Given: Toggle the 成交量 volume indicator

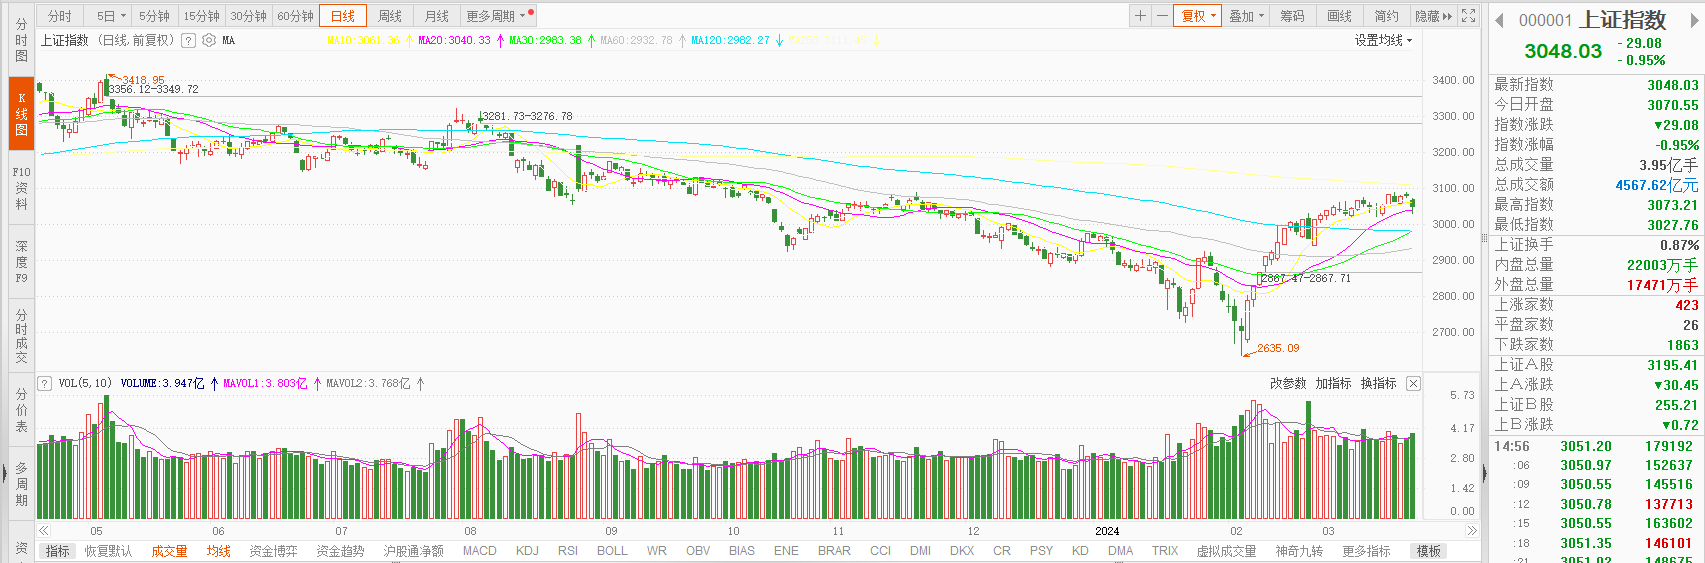Looking at the screenshot, I should [x=169, y=551].
